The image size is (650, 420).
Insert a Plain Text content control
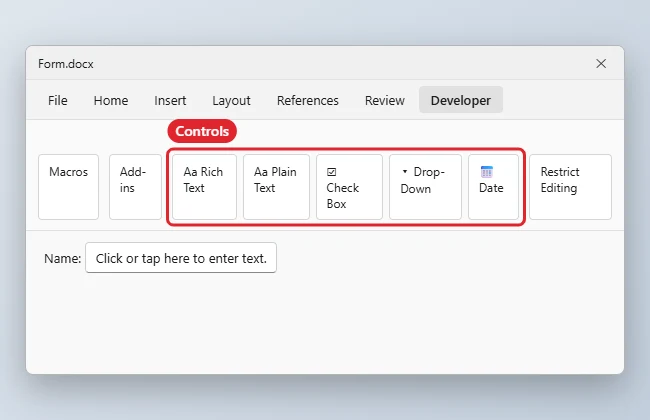tap(276, 187)
